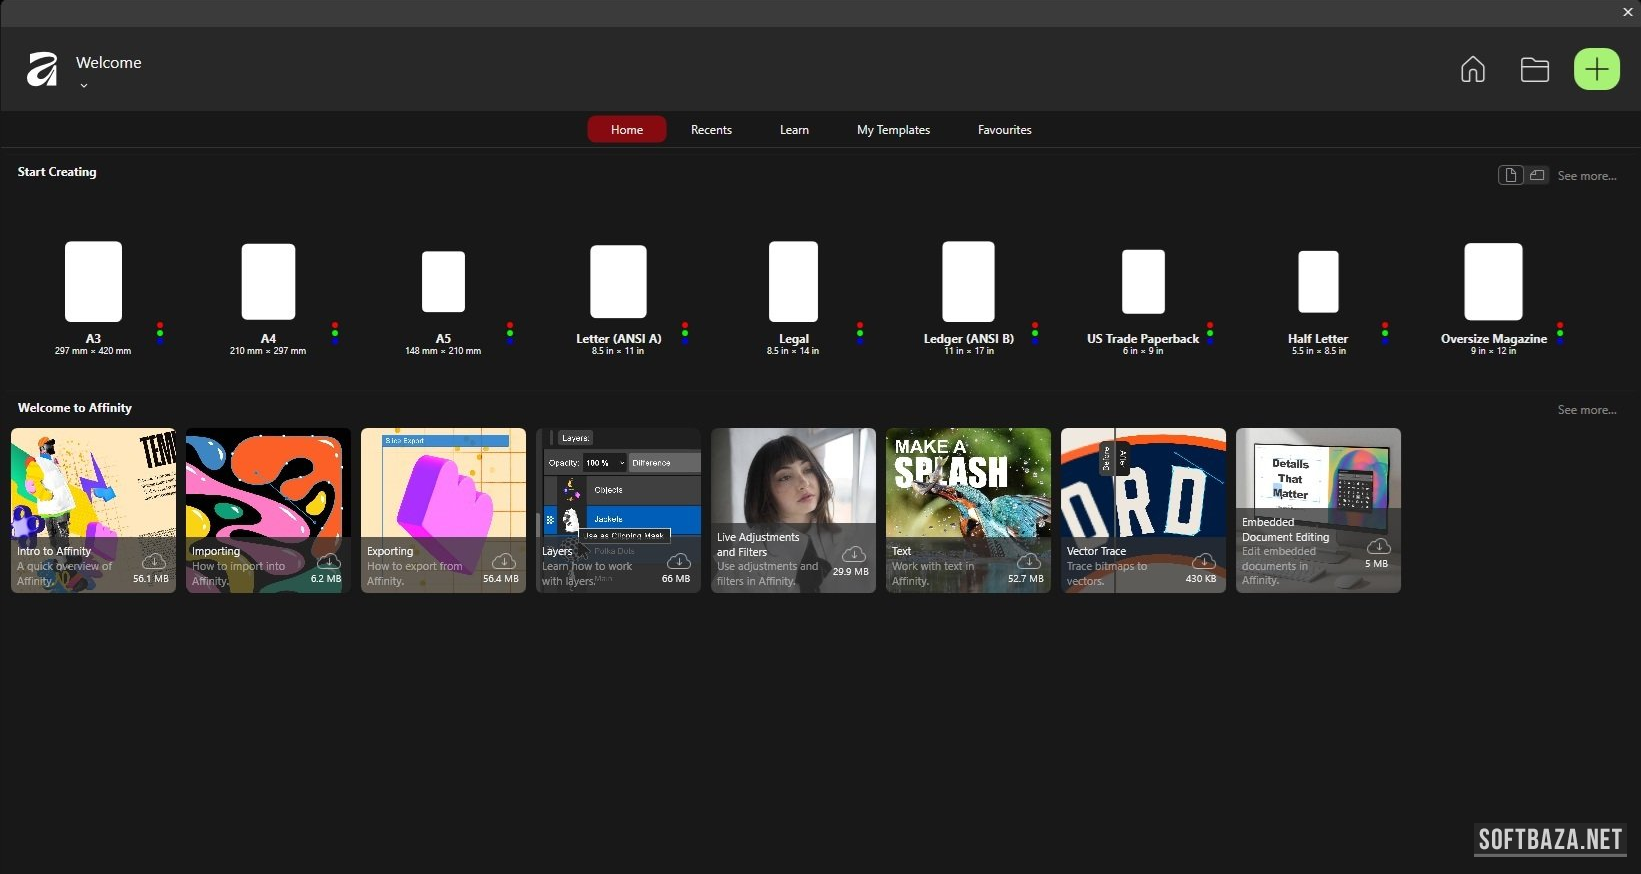Switch presets to landscape orientation
The height and width of the screenshot is (874, 1641).
point(1537,176)
